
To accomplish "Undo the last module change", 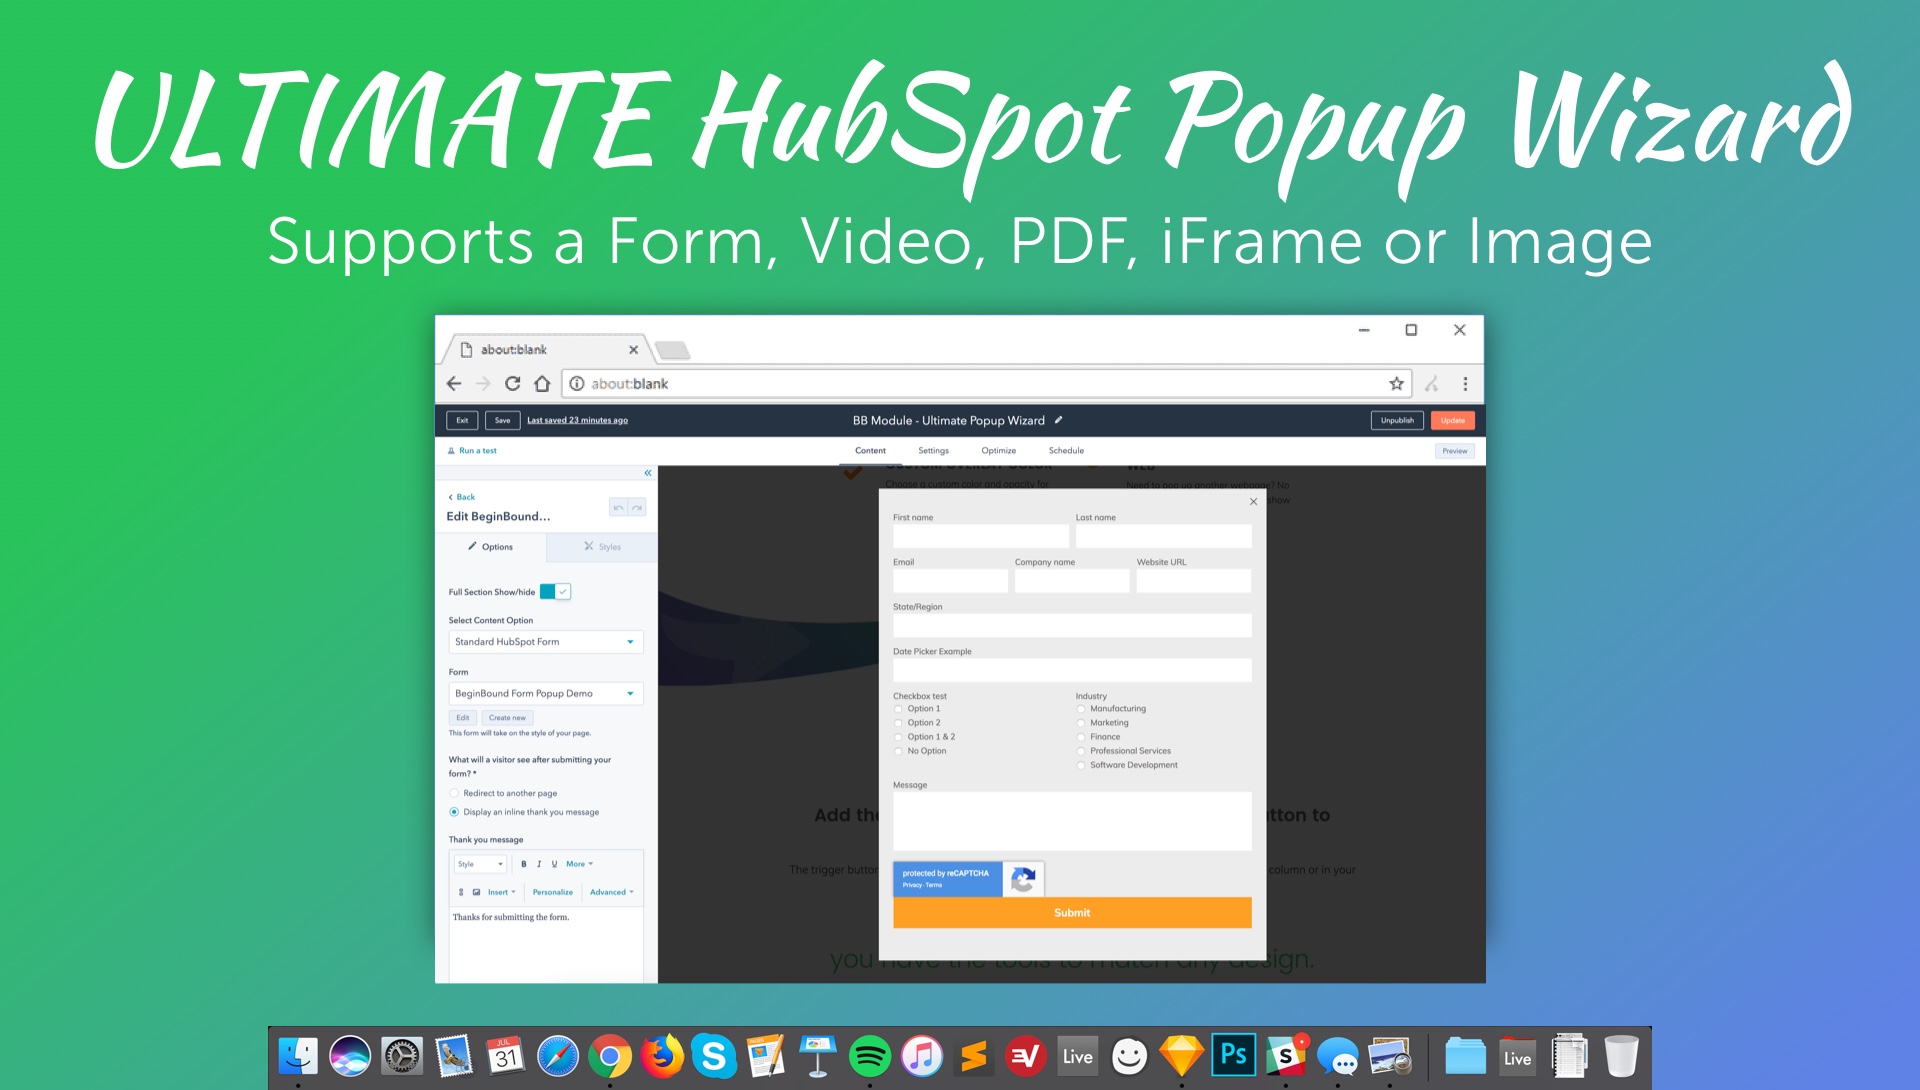I will [618, 508].
